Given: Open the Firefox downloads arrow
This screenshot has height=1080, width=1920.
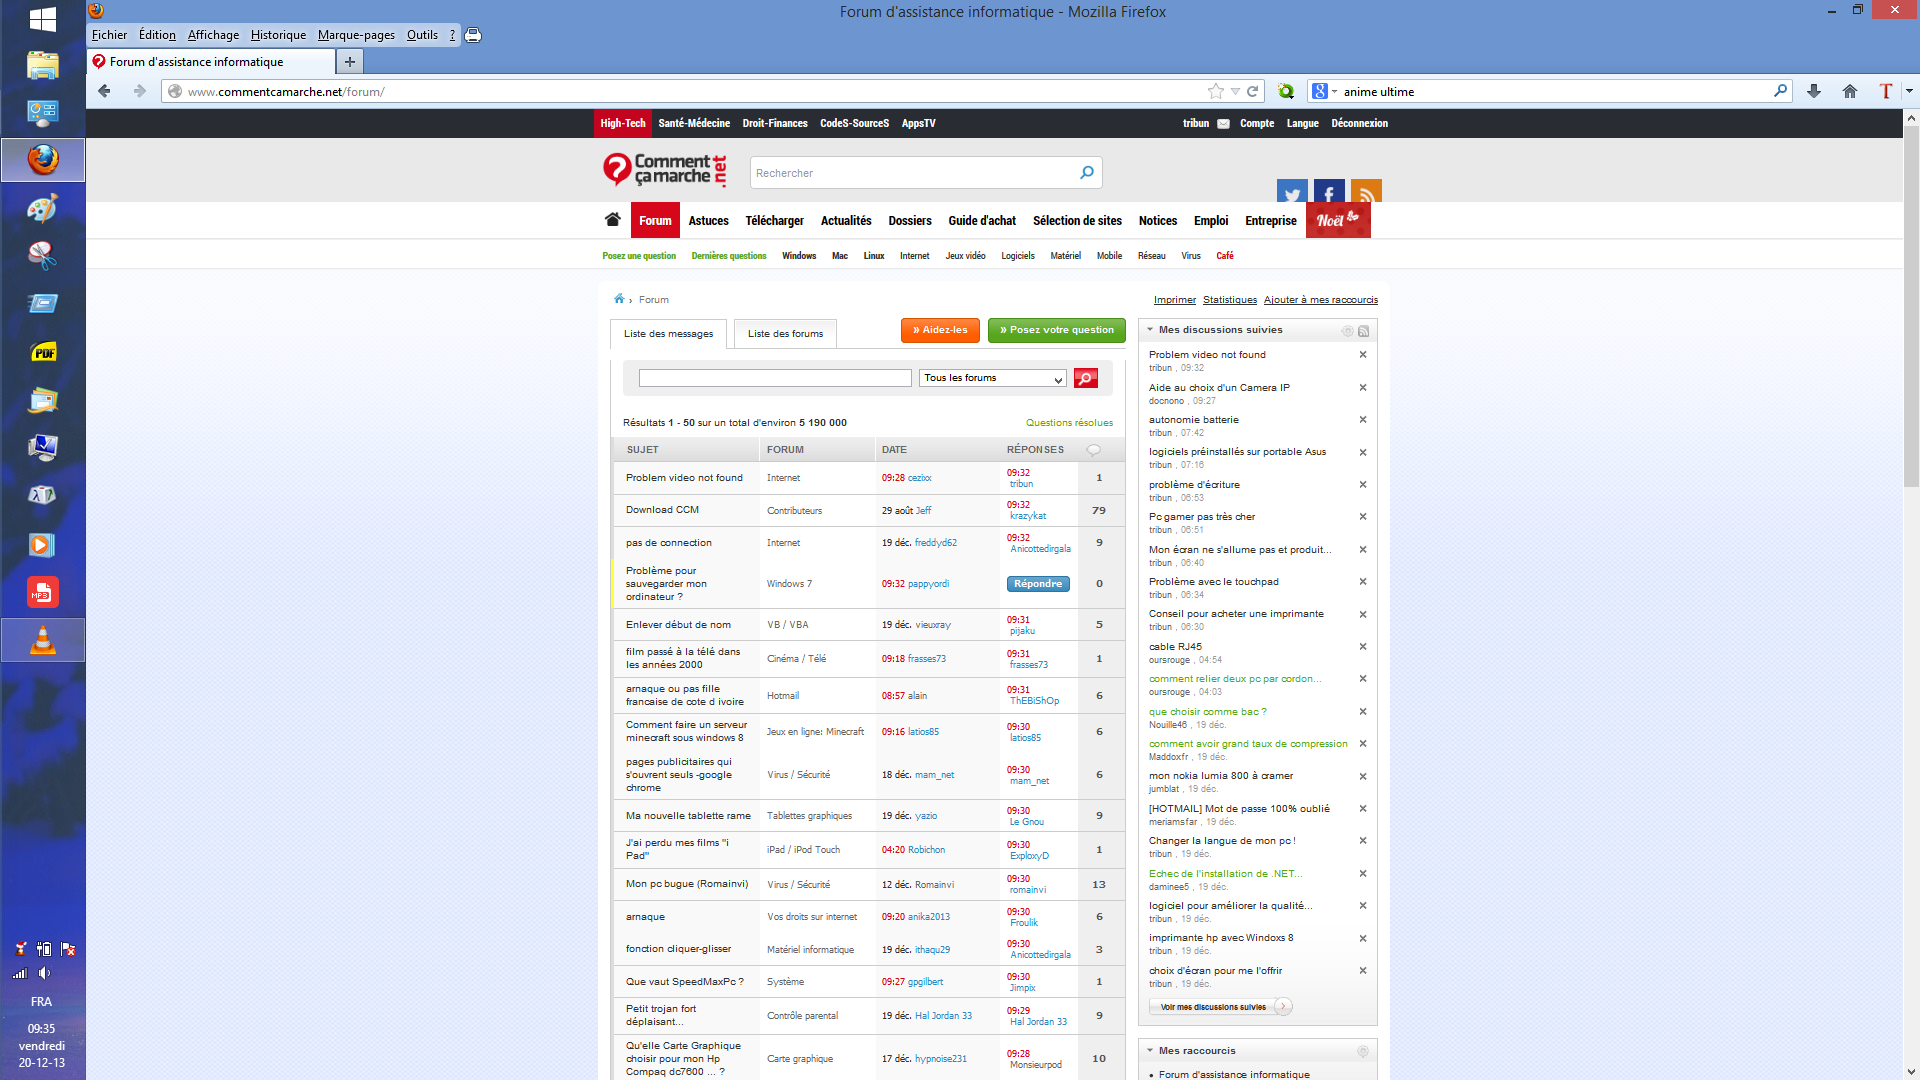Looking at the screenshot, I should [1814, 91].
